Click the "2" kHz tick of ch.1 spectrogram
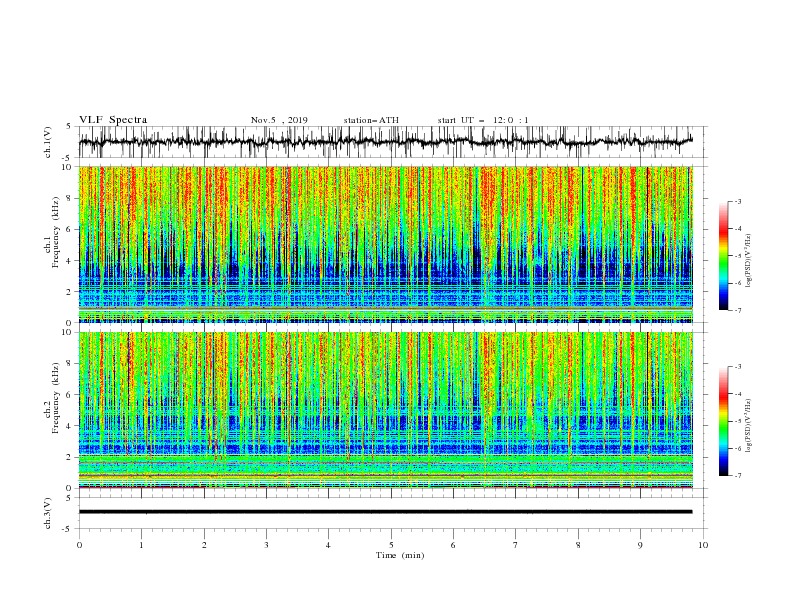Image resolution: width=792 pixels, height=612 pixels. [70, 291]
